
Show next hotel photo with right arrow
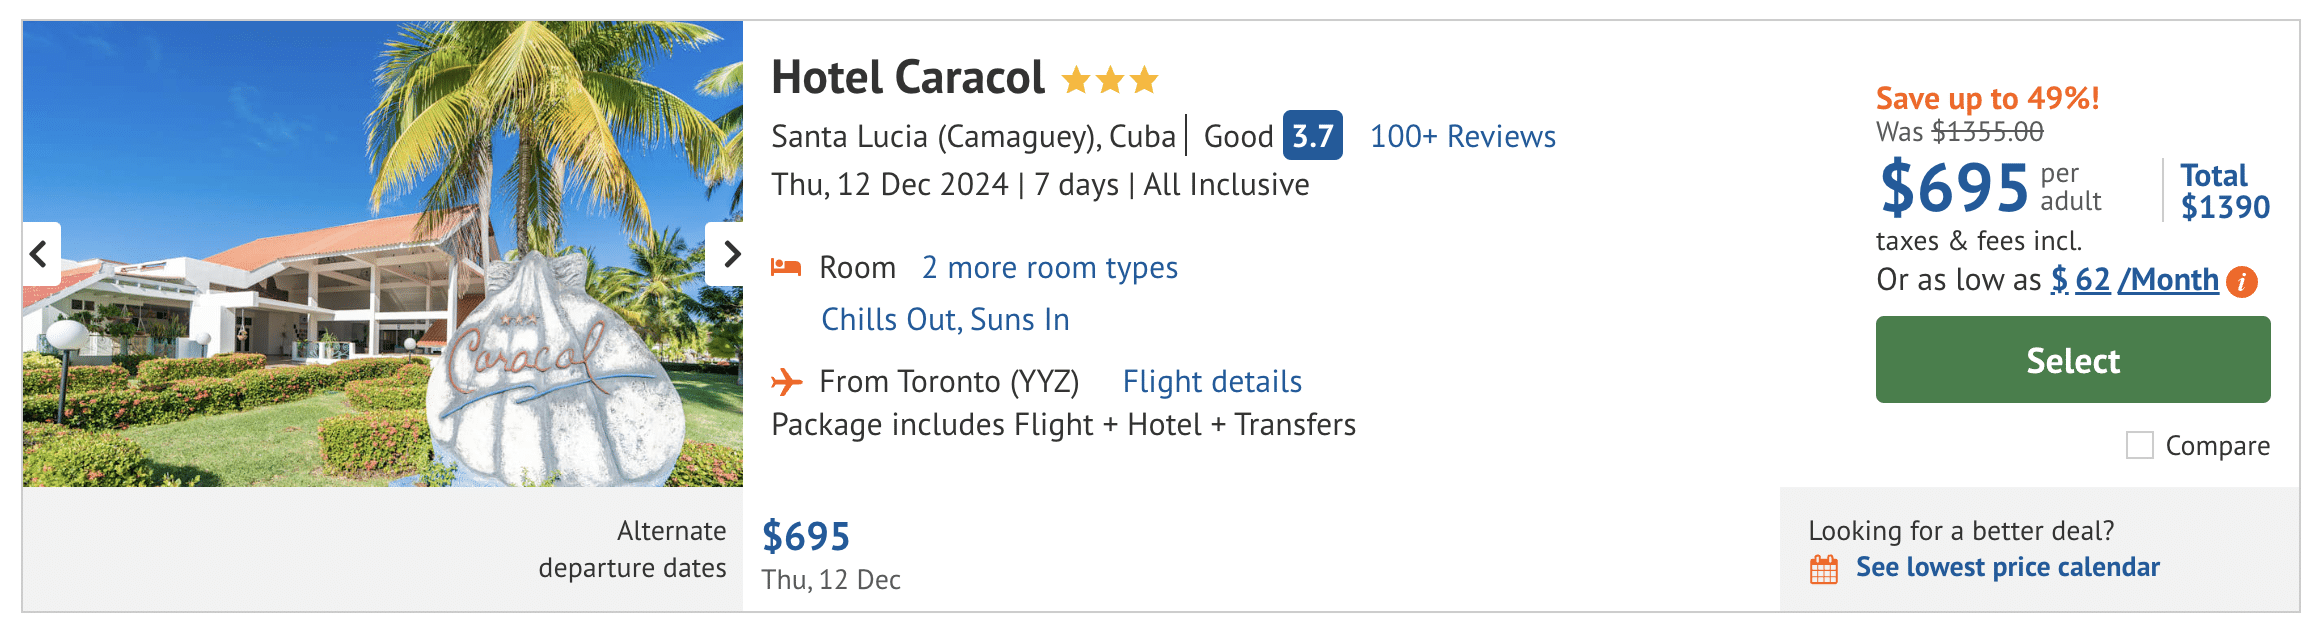[728, 254]
